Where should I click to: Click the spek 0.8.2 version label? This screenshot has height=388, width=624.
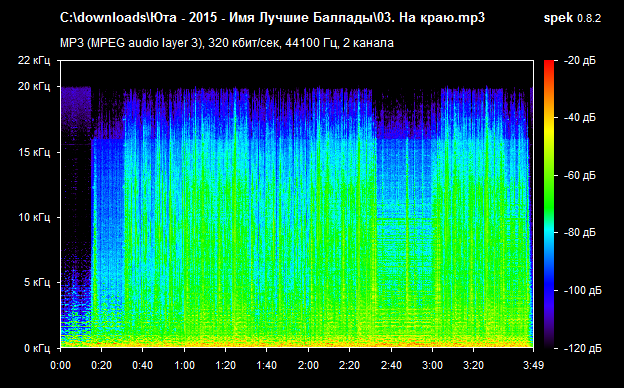[572, 18]
